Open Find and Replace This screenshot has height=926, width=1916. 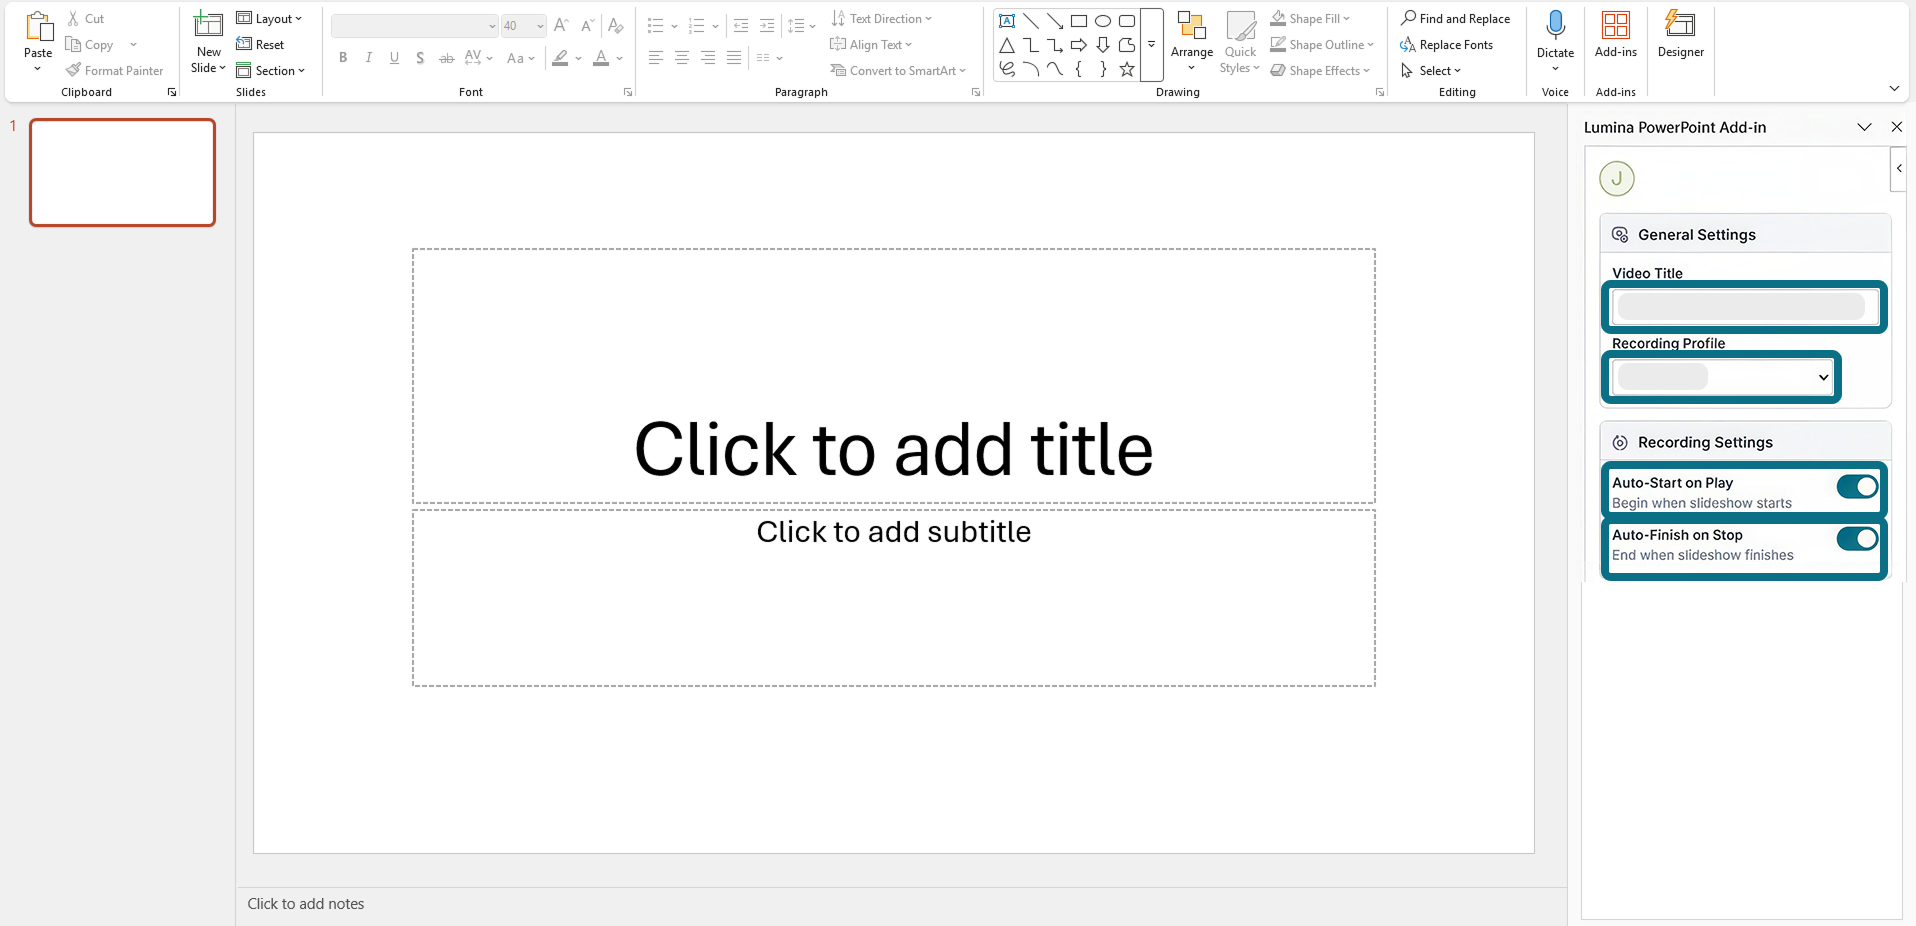pyautogui.click(x=1455, y=19)
